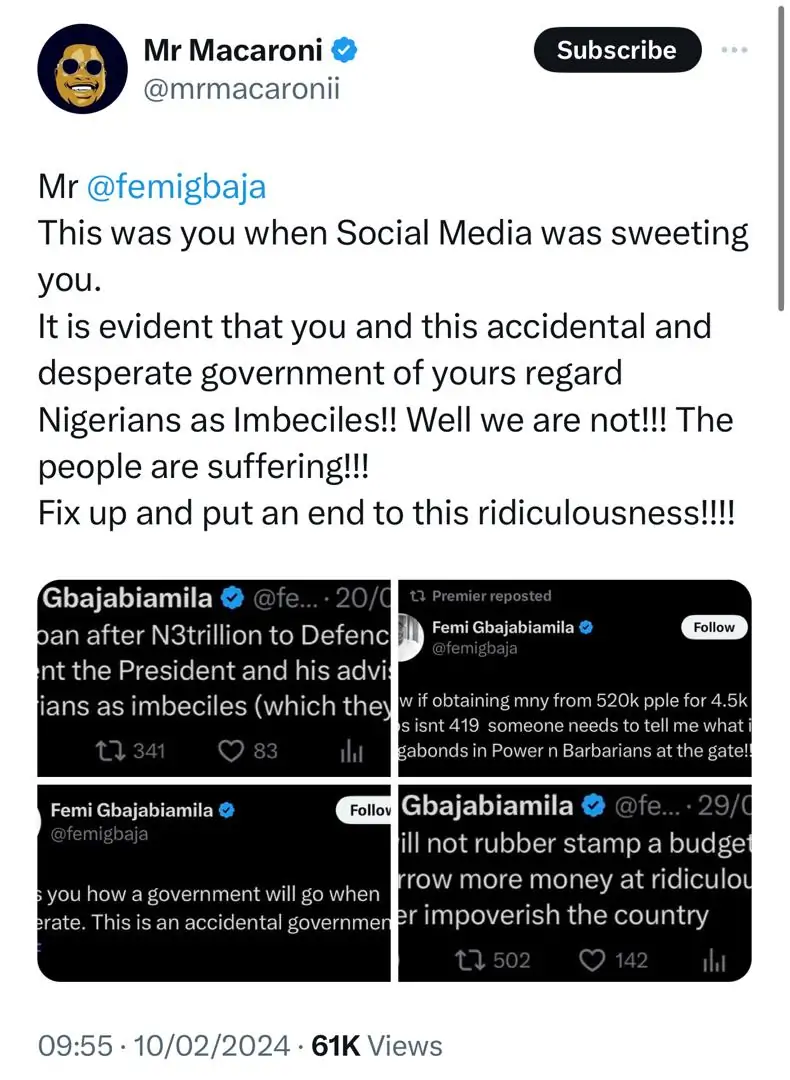
Task: Open analytics icon in bottom-right screenshot
Action: [x=712, y=961]
